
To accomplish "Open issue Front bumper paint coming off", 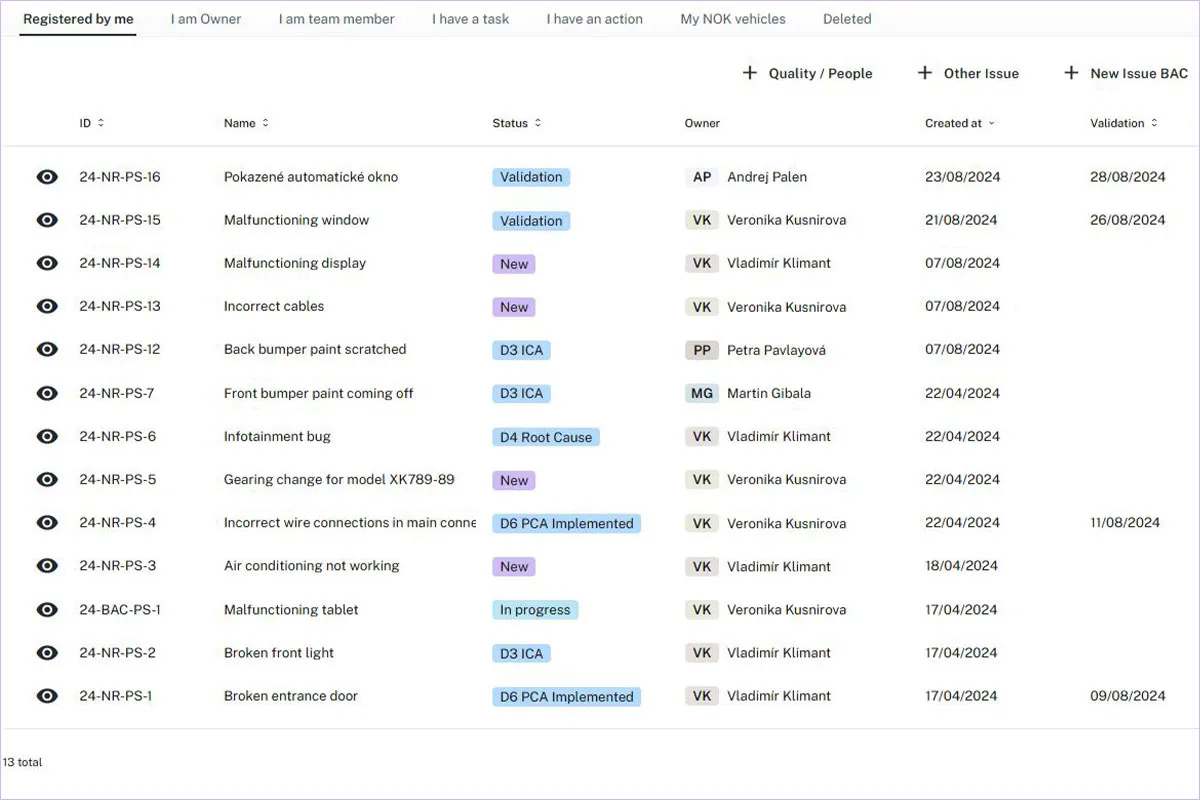I will click(318, 393).
